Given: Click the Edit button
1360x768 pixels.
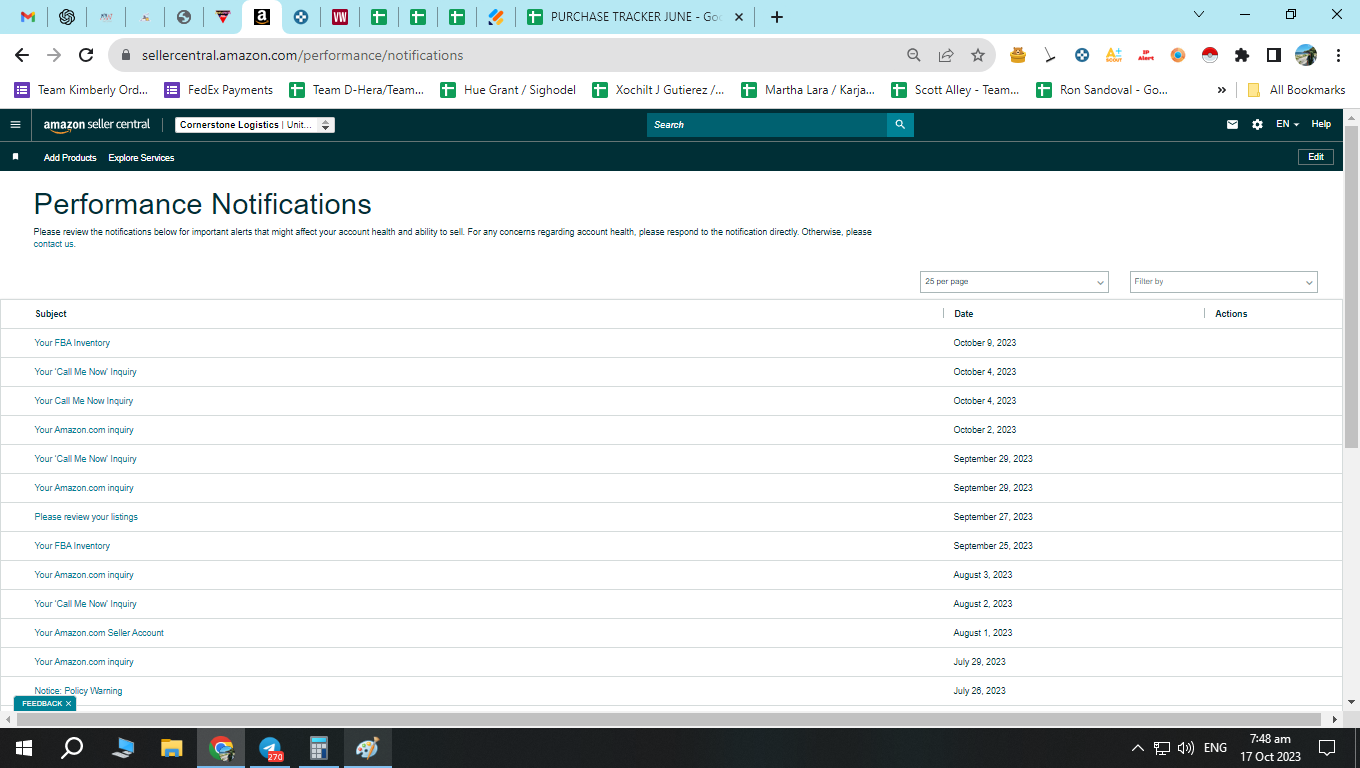Looking at the screenshot, I should (1316, 157).
